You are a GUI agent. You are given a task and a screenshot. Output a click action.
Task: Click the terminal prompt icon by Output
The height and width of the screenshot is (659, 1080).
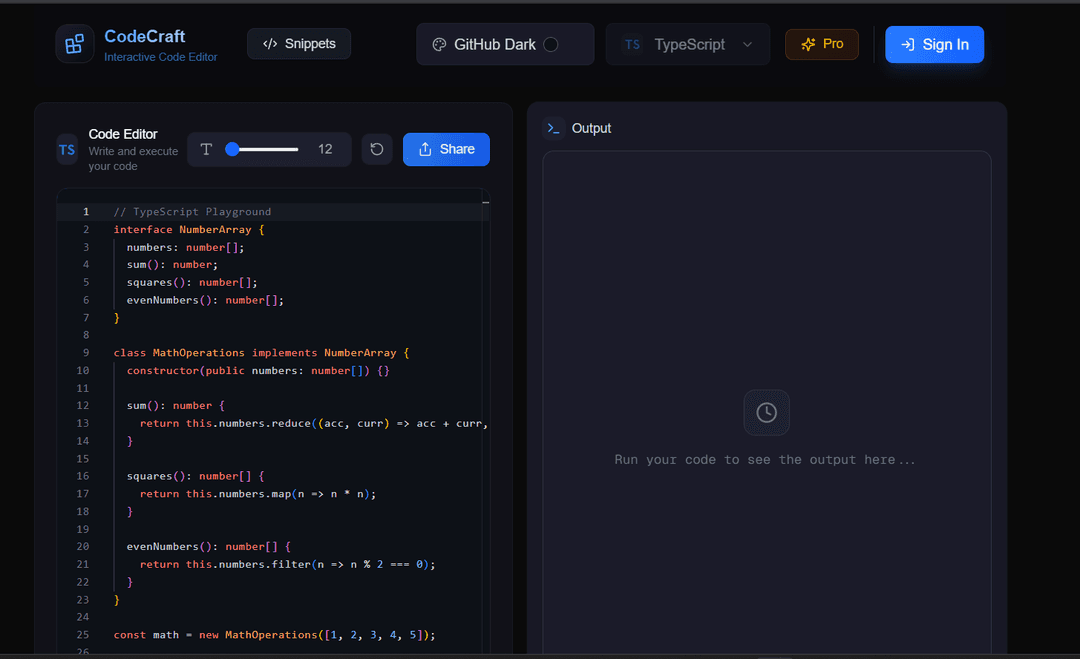click(553, 129)
